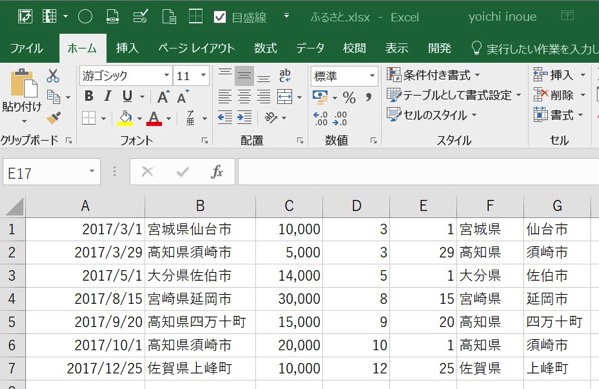Click Insert Function fx icon
Viewport: 599px width, 389px height.
click(217, 172)
